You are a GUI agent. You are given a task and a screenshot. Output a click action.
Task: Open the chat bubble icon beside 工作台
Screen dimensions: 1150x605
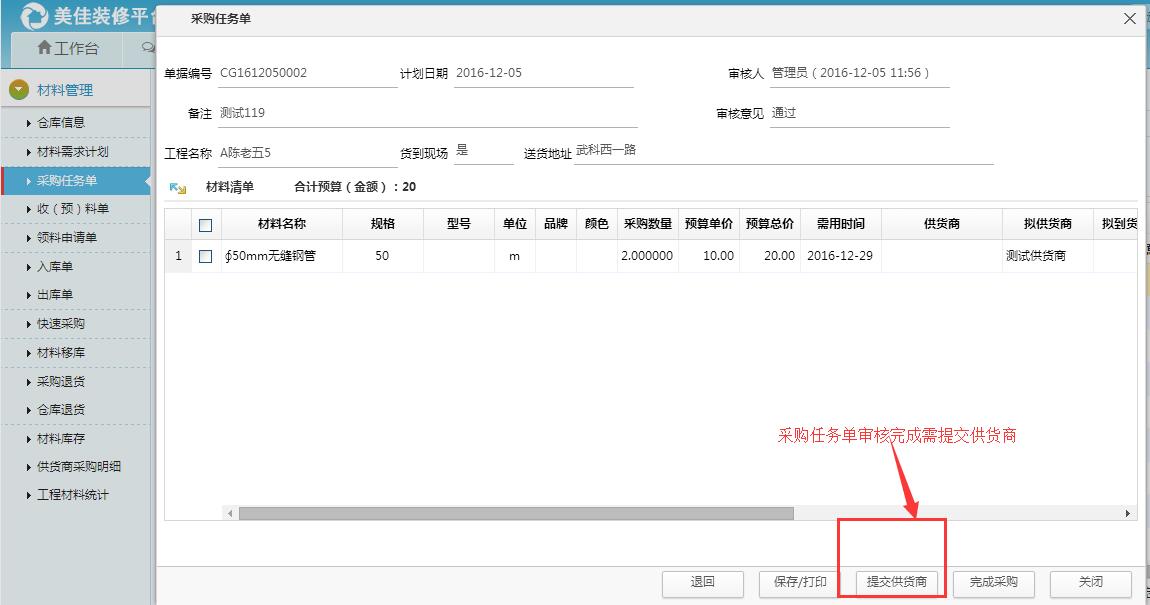coord(146,47)
